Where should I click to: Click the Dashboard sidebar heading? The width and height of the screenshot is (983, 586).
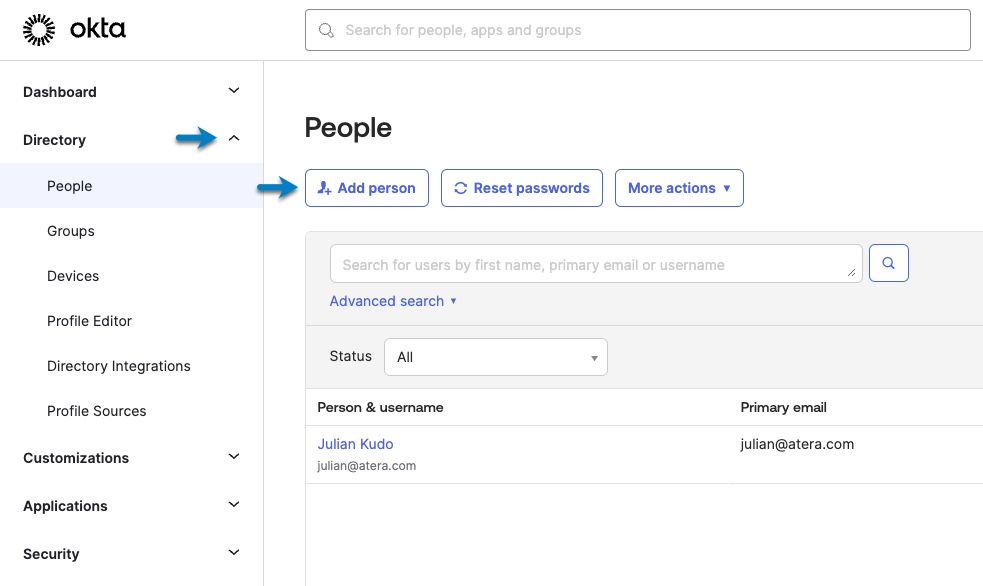tap(60, 92)
